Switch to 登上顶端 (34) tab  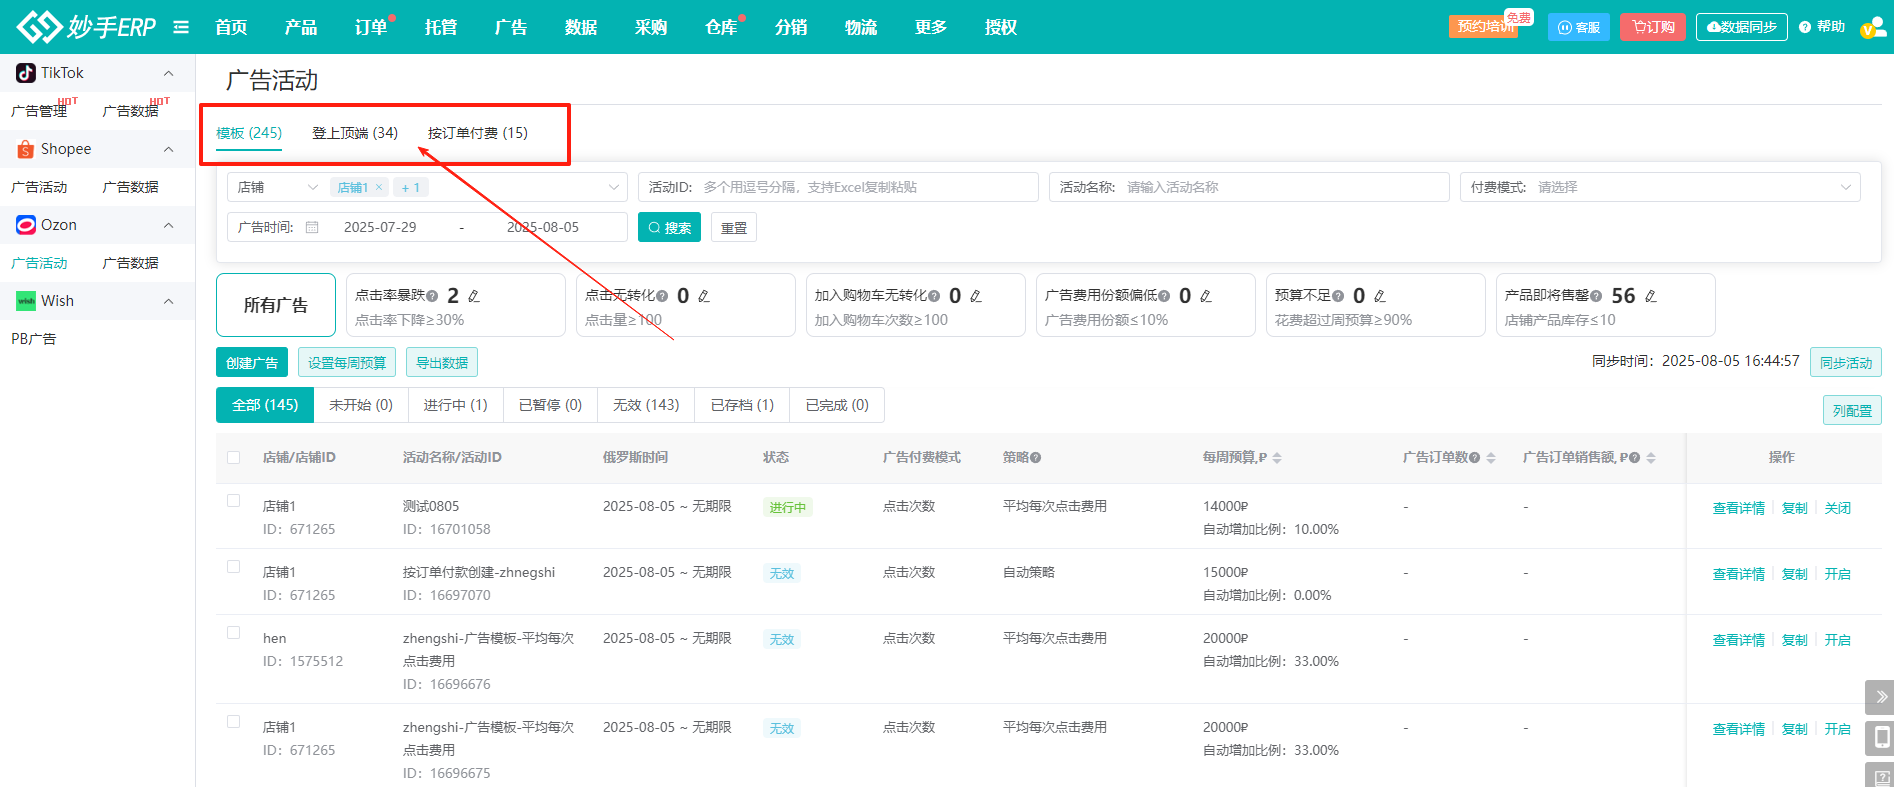354,133
